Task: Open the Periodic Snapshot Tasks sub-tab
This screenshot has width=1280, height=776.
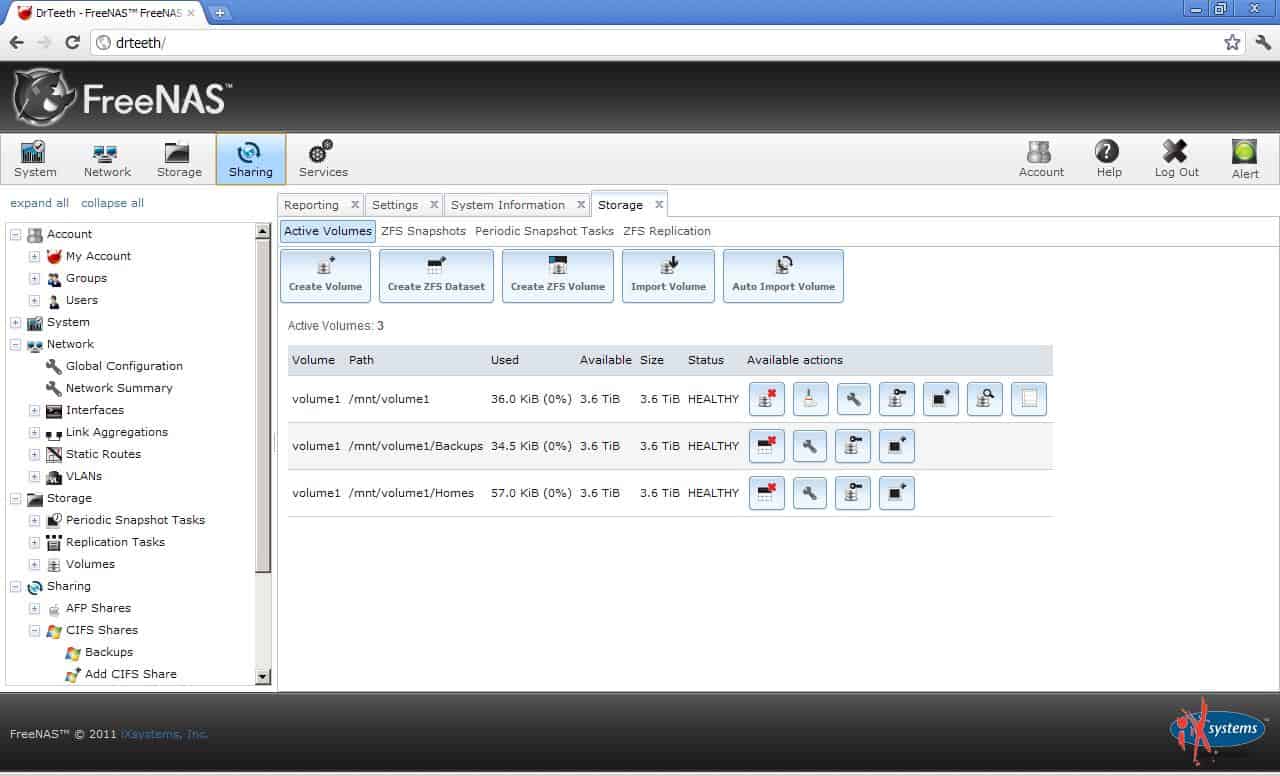Action: pos(544,231)
